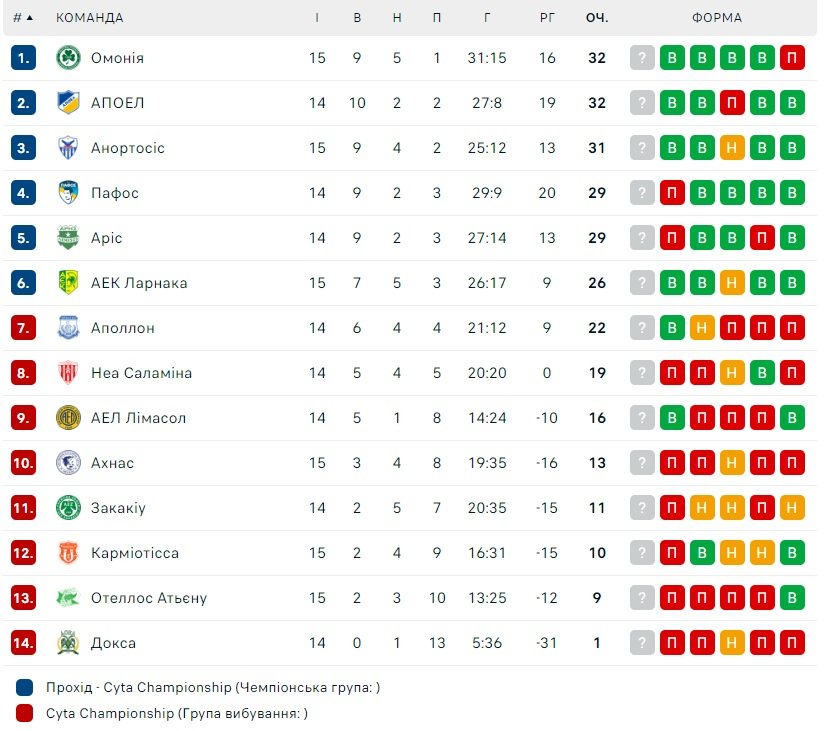
Task: Click the Омонія club crest icon
Action: coord(68,58)
